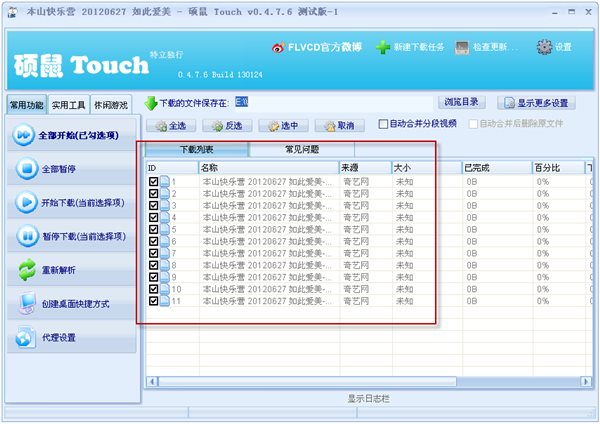The image size is (600, 424).
Task: Uncheck download item 4
Action: (x=153, y=217)
